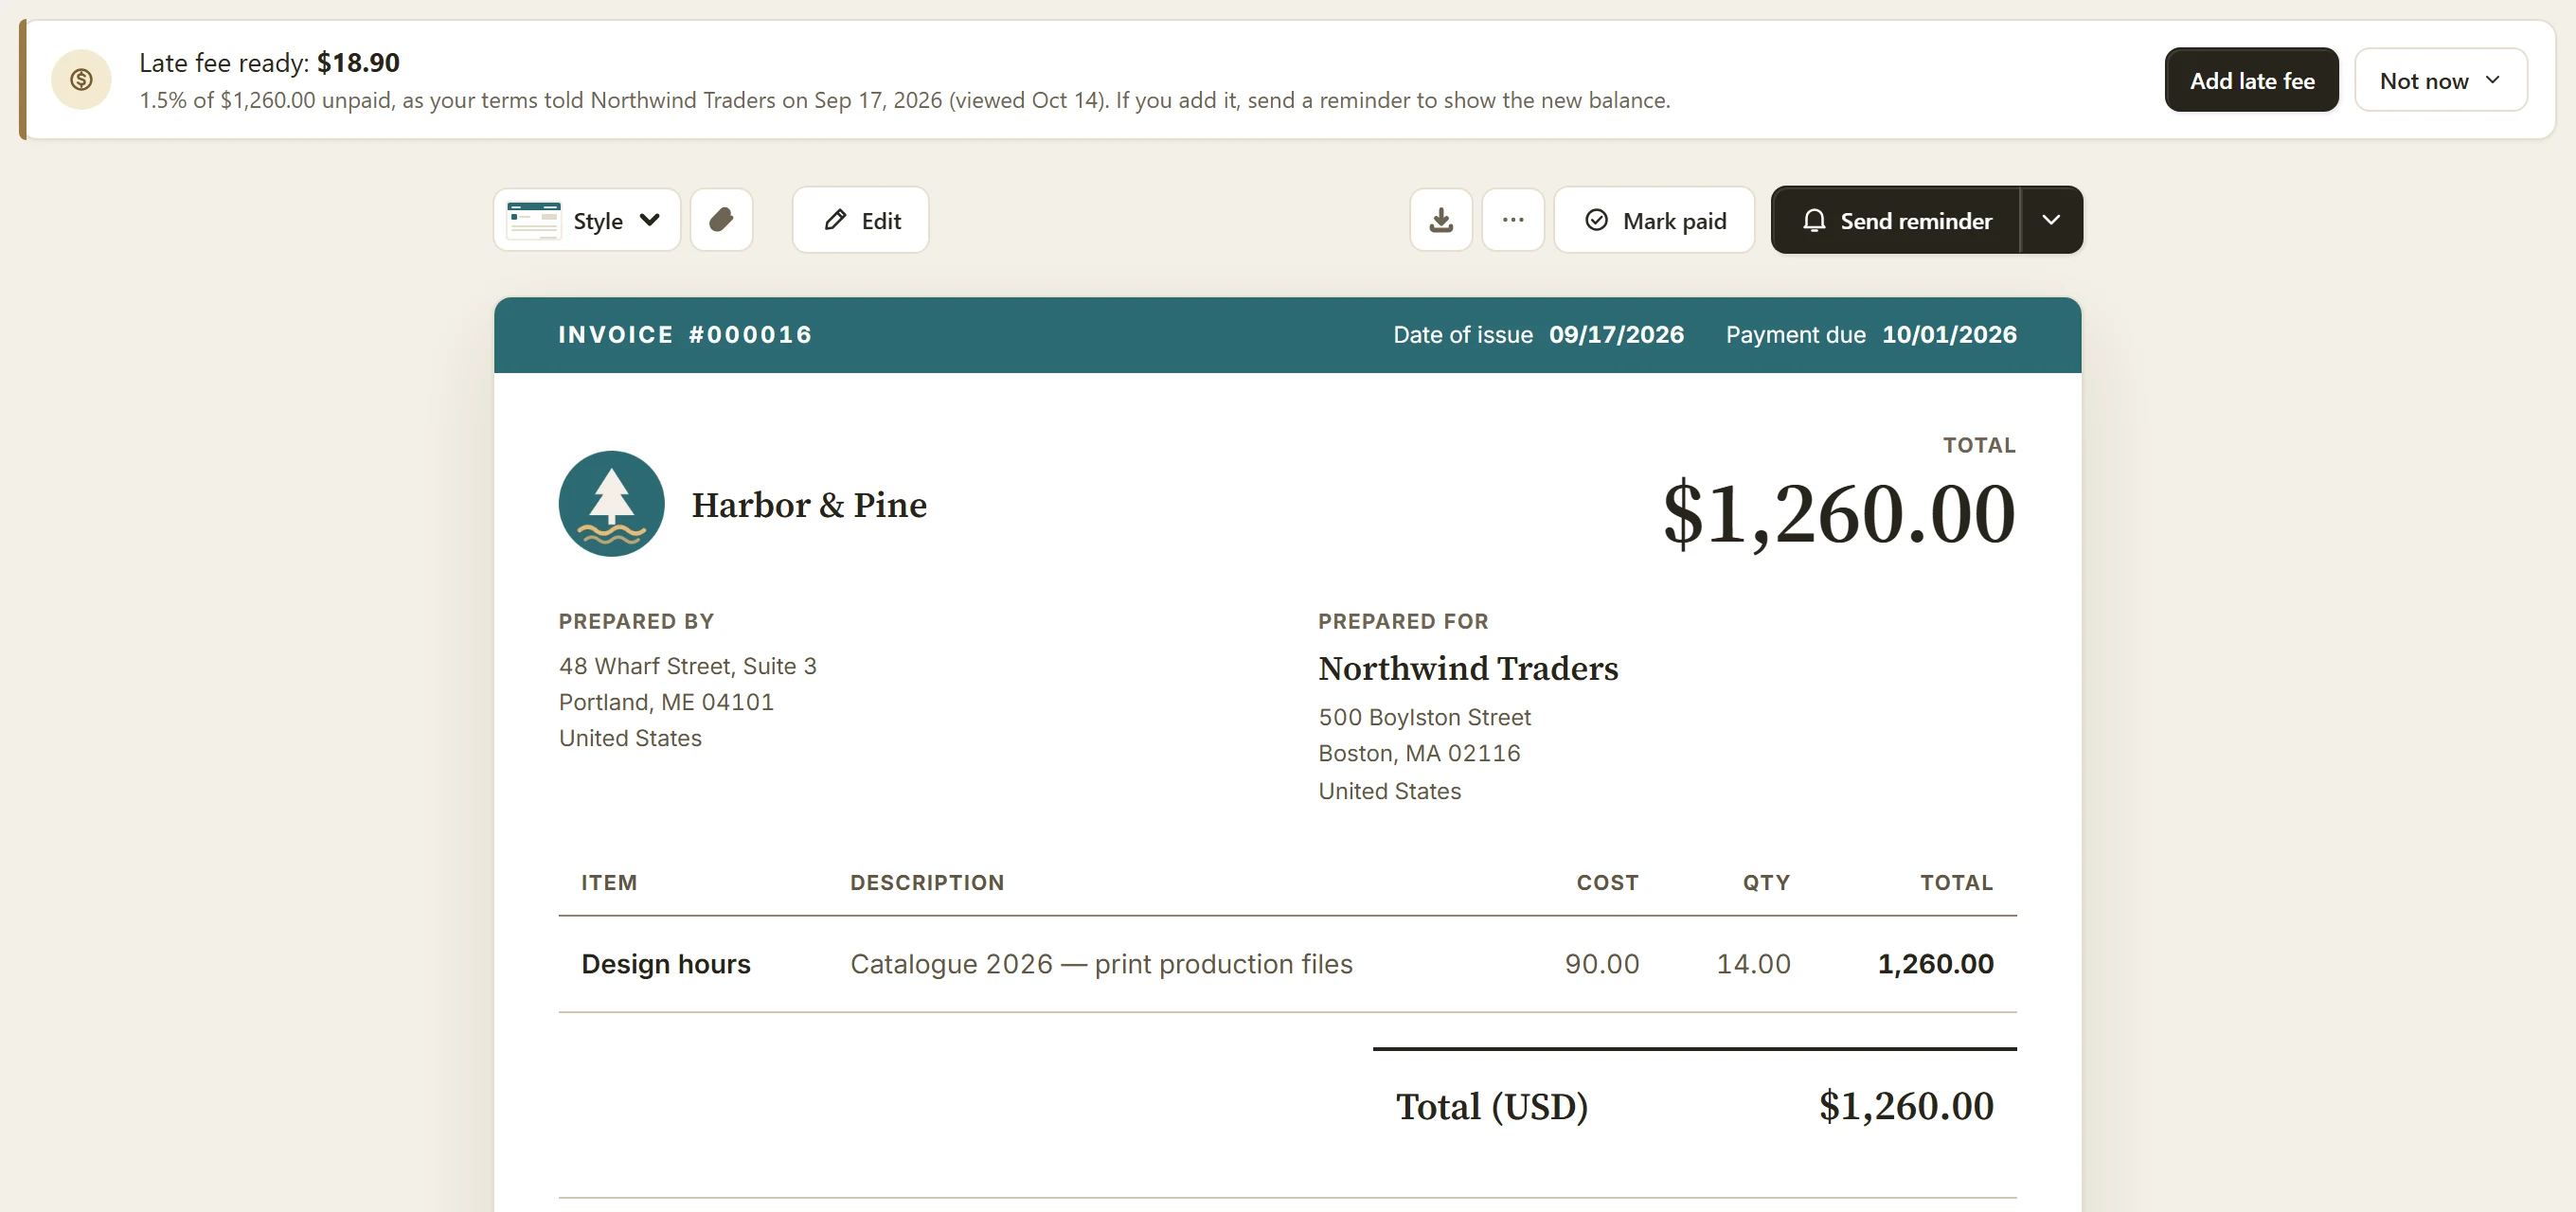Click the payment due date 10/01/2026
The width and height of the screenshot is (2576, 1212).
(x=1949, y=335)
